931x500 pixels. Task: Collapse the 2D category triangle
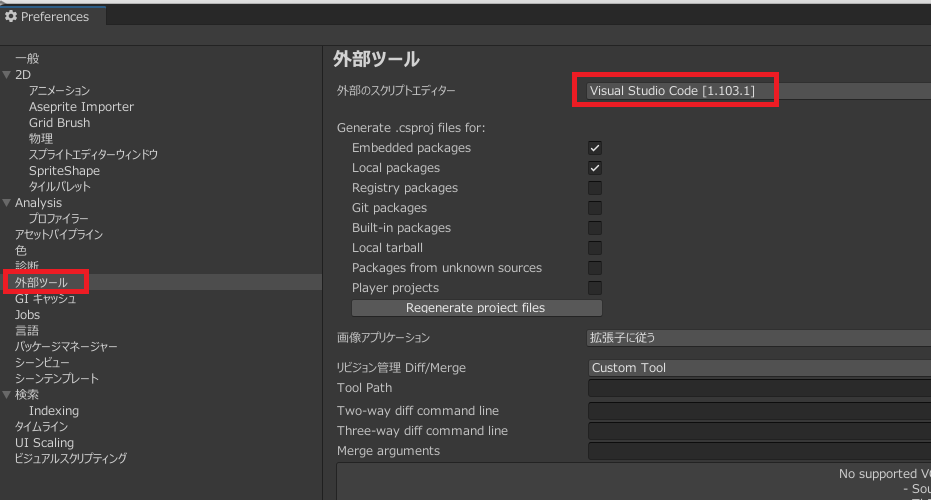[7, 75]
